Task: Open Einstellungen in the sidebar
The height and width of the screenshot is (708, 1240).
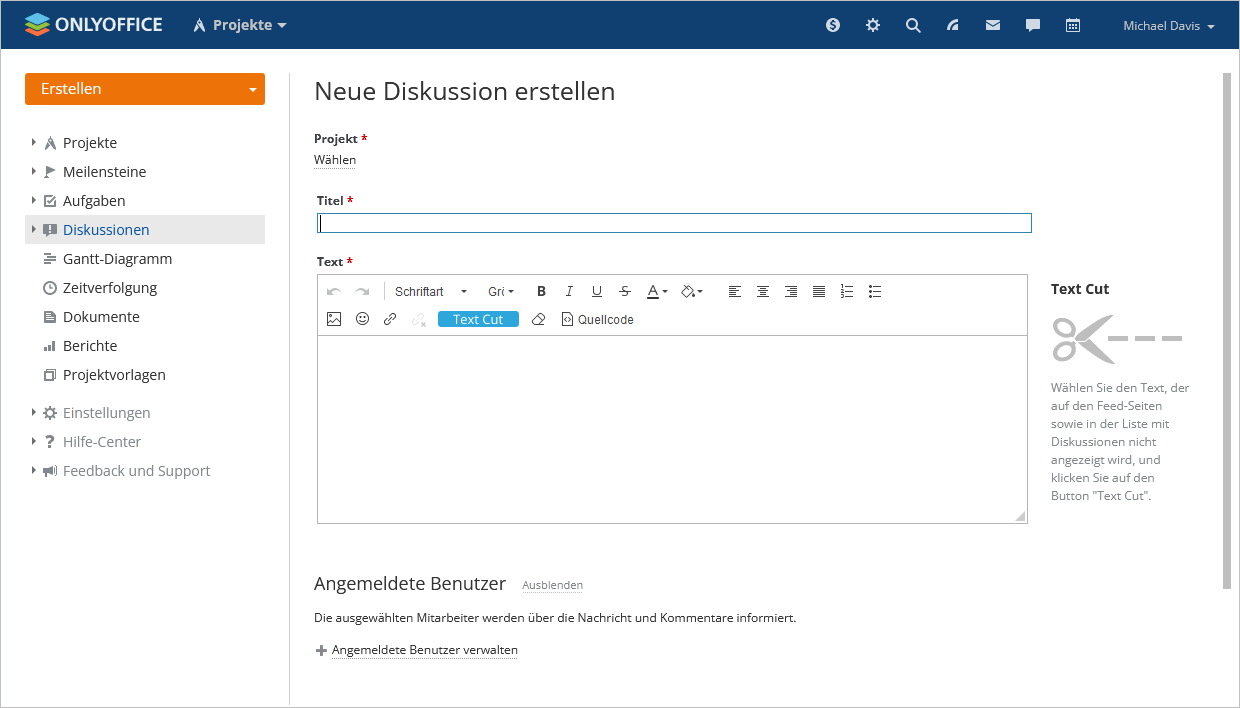Action: (x=107, y=413)
